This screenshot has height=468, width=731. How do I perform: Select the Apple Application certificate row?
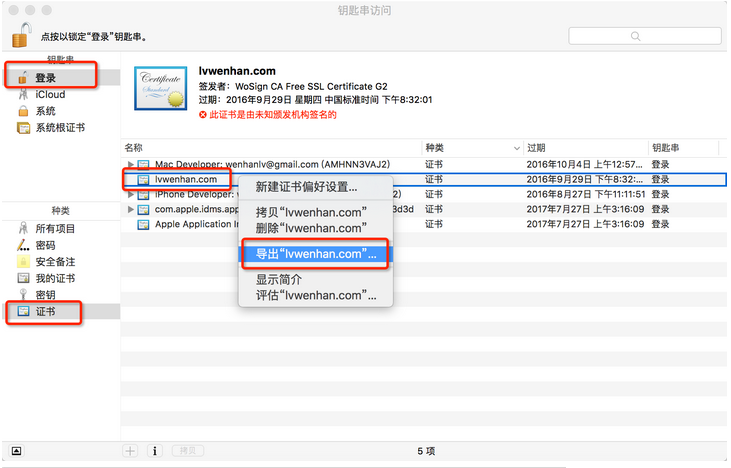click(x=423, y=224)
